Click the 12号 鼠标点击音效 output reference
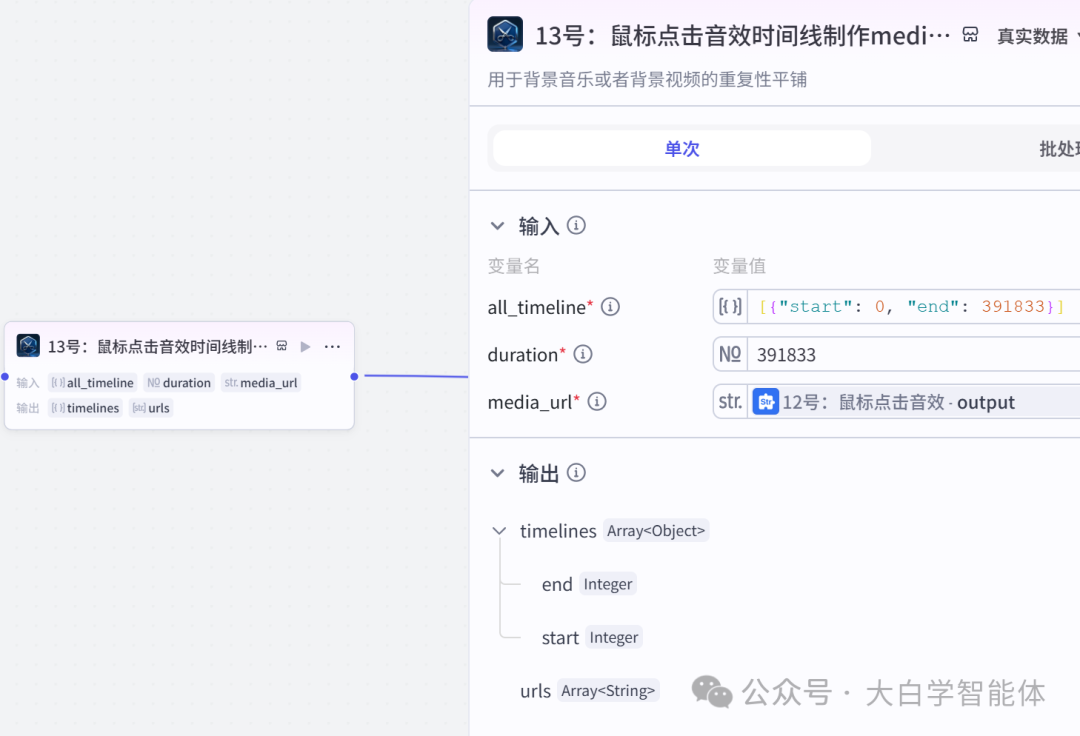The image size is (1080, 736). click(x=898, y=402)
